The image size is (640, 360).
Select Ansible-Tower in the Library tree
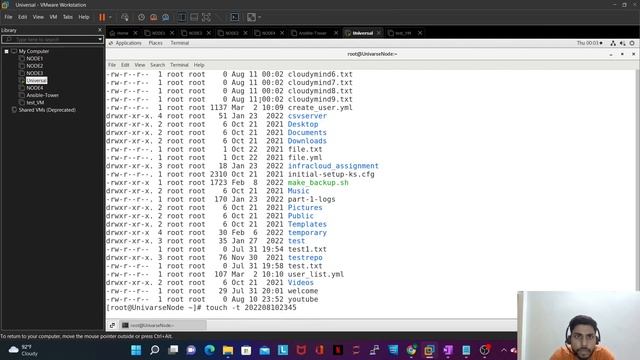click(42, 95)
